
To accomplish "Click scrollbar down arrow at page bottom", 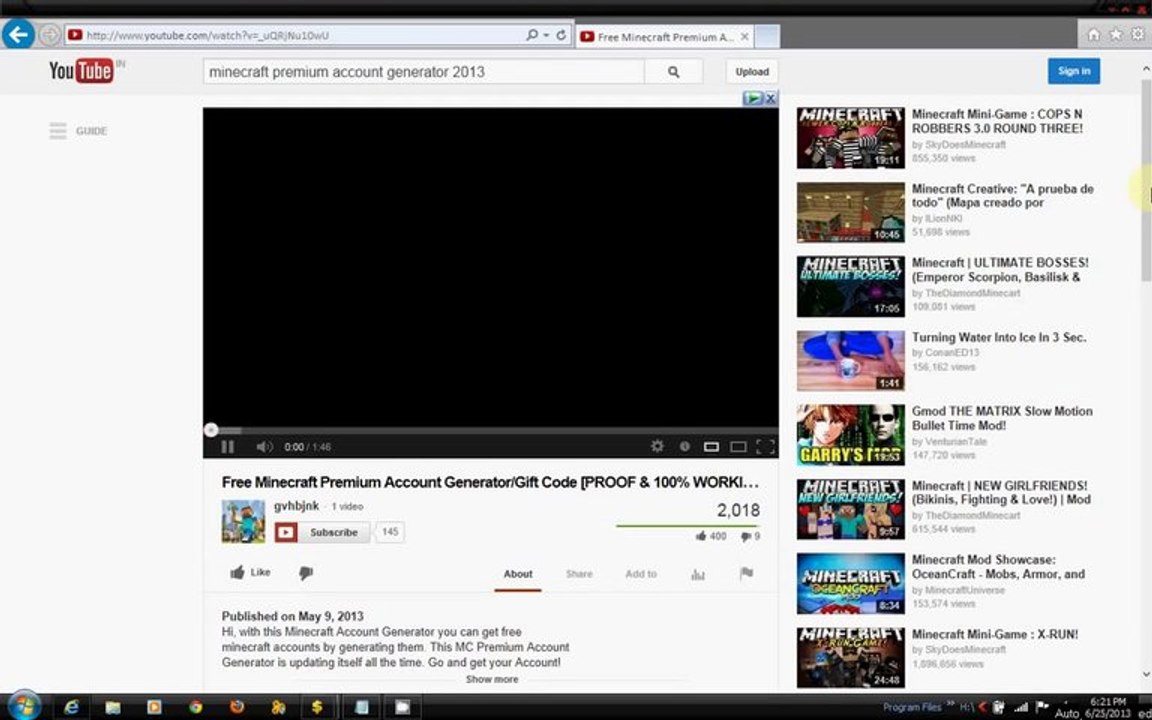I will click(1146, 674).
